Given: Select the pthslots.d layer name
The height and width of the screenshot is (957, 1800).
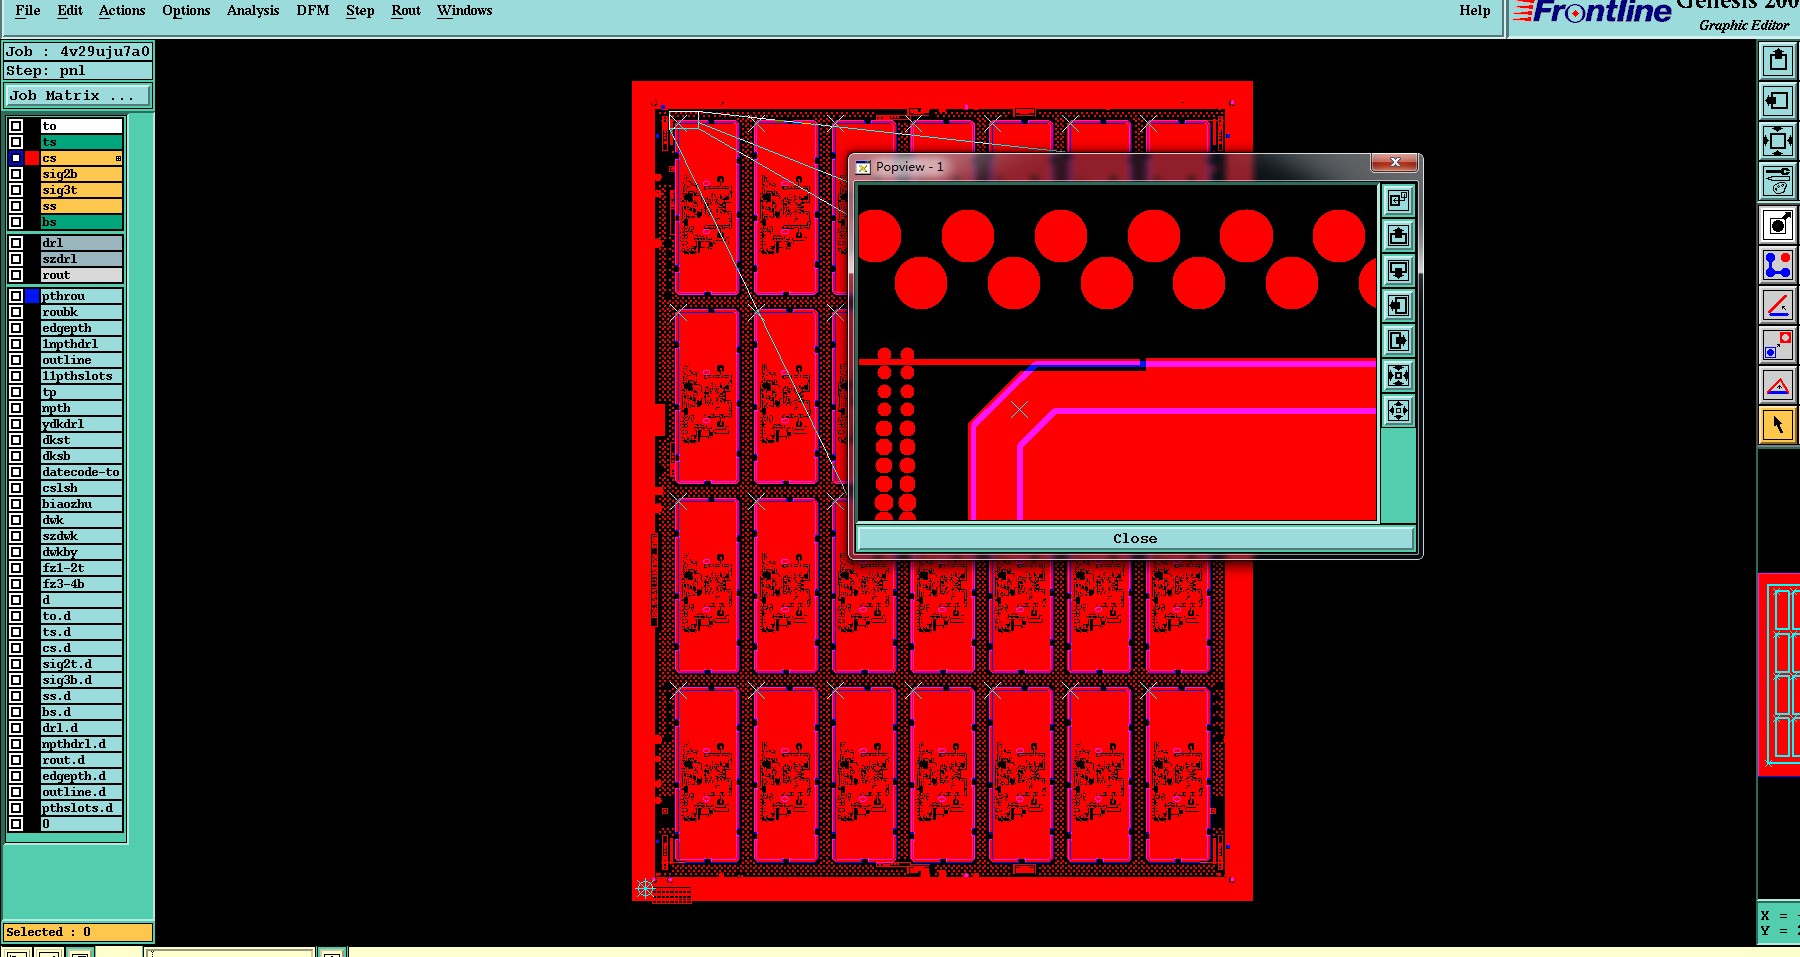Looking at the screenshot, I should click(81, 808).
